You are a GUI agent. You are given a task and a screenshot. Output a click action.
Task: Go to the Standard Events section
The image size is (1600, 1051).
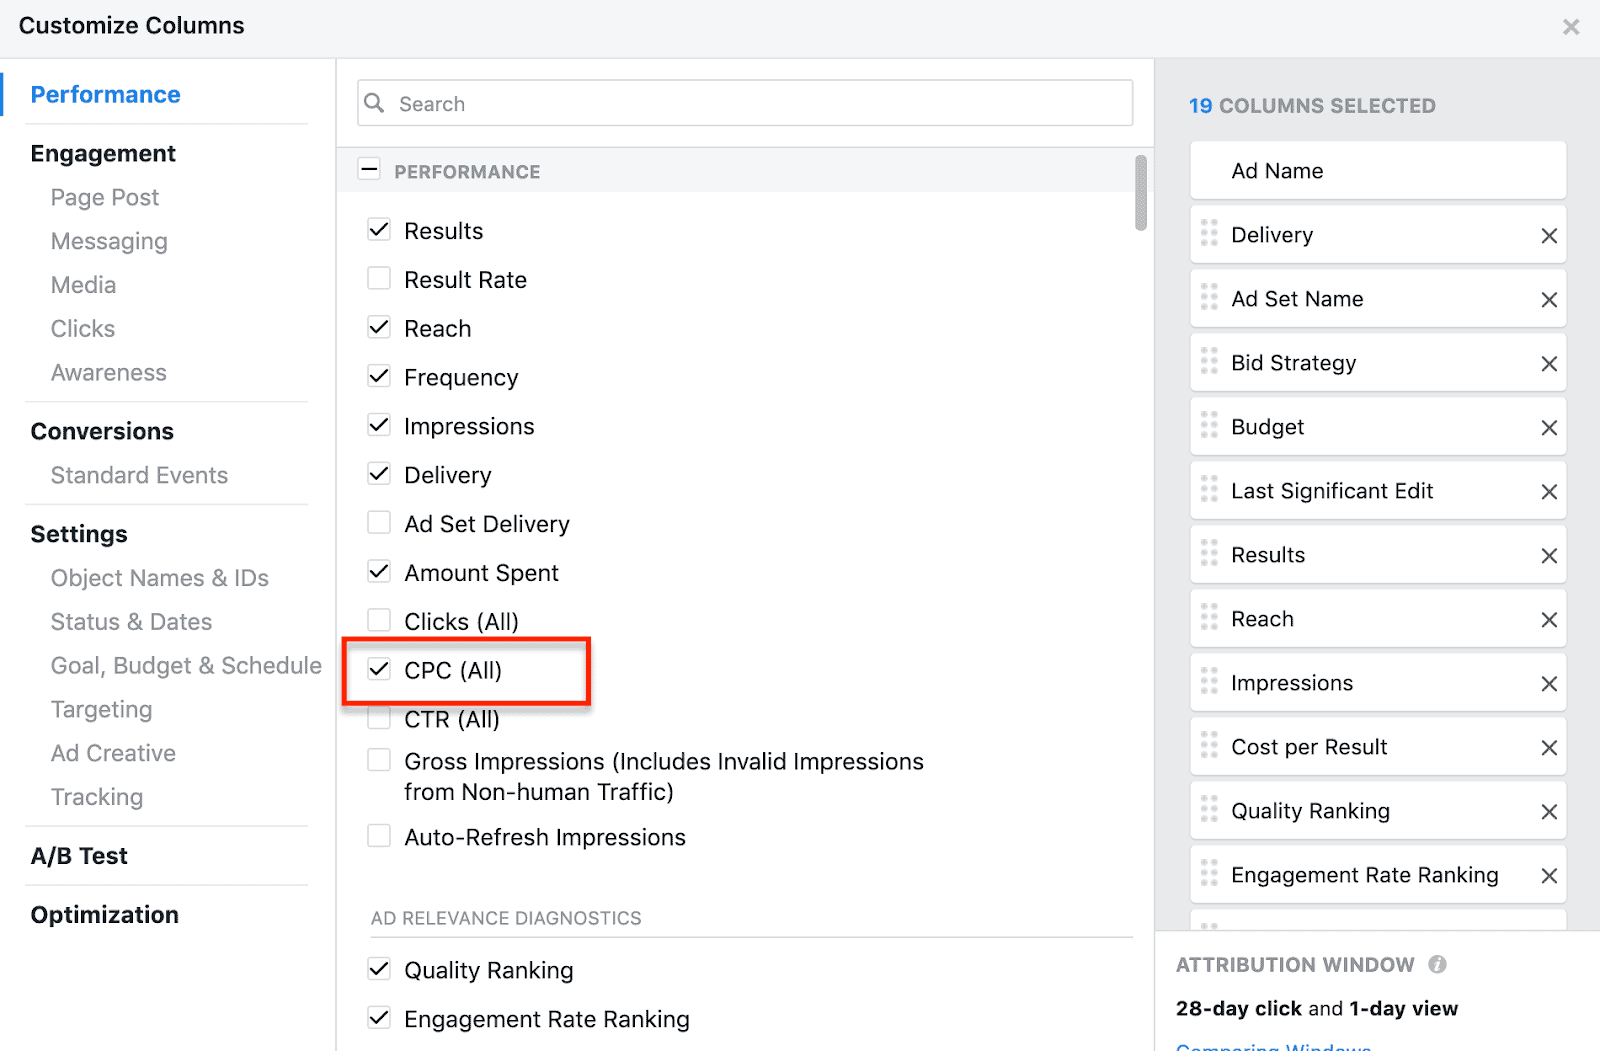pos(139,476)
